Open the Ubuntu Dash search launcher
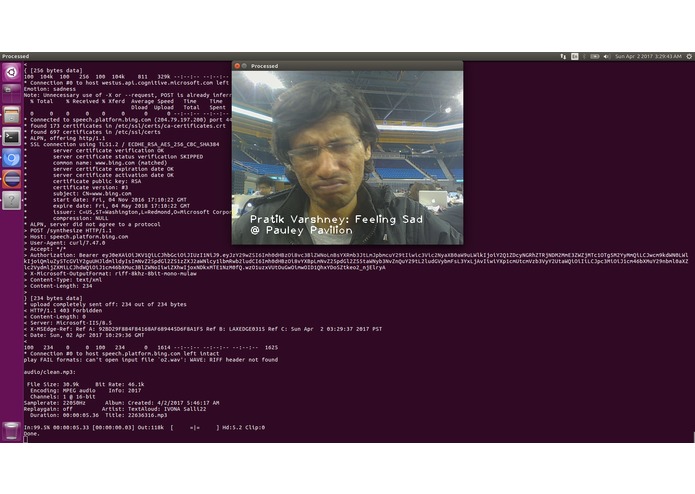Image resolution: width=695 pixels, height=494 pixels. [12, 72]
